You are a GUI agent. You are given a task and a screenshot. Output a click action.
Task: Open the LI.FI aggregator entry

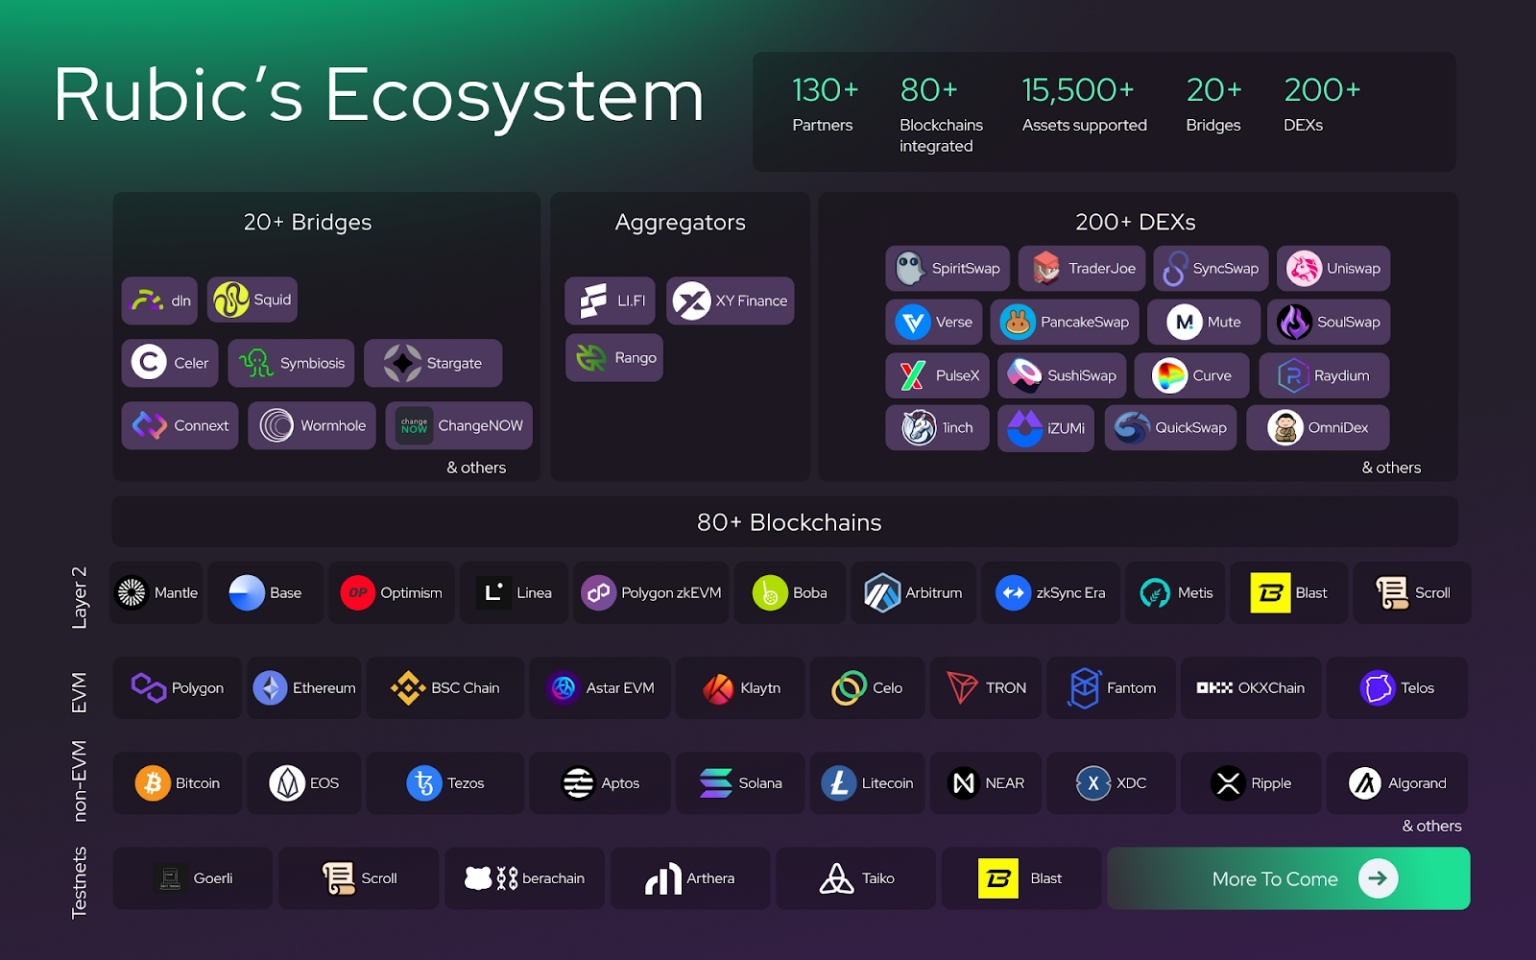(x=609, y=300)
